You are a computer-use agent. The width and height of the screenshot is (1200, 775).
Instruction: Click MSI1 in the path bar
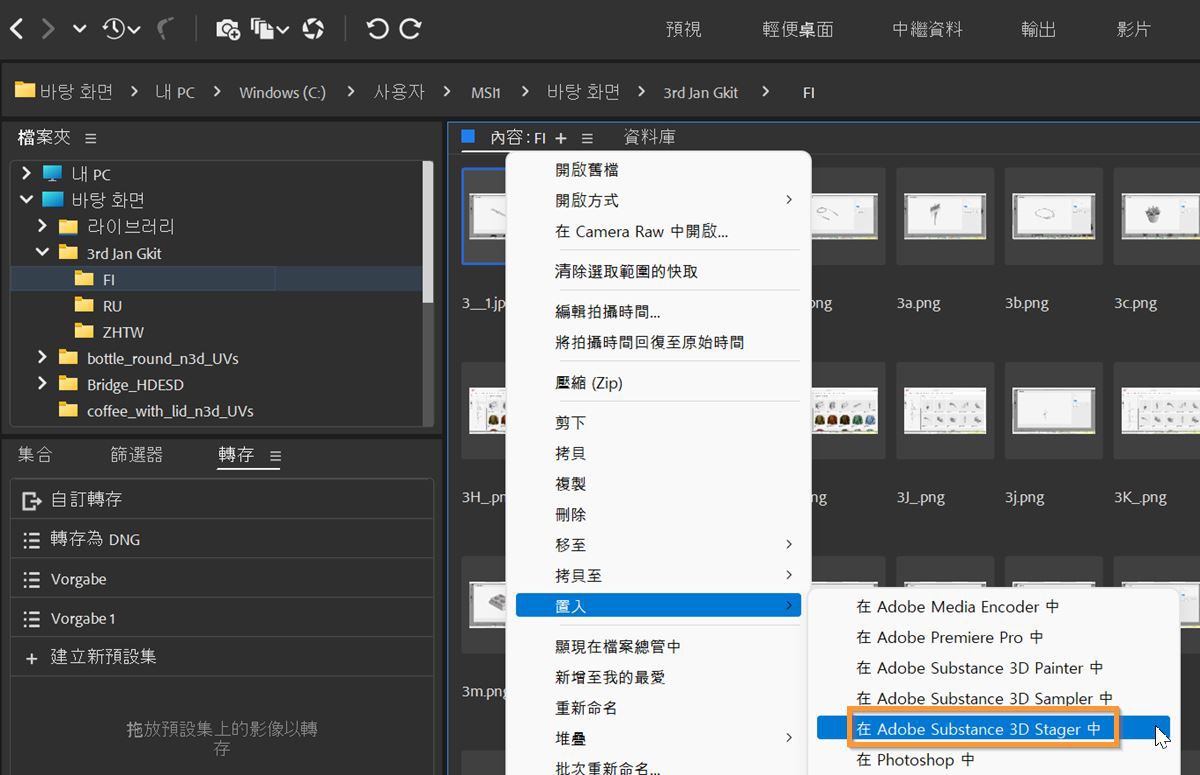pyautogui.click(x=485, y=92)
